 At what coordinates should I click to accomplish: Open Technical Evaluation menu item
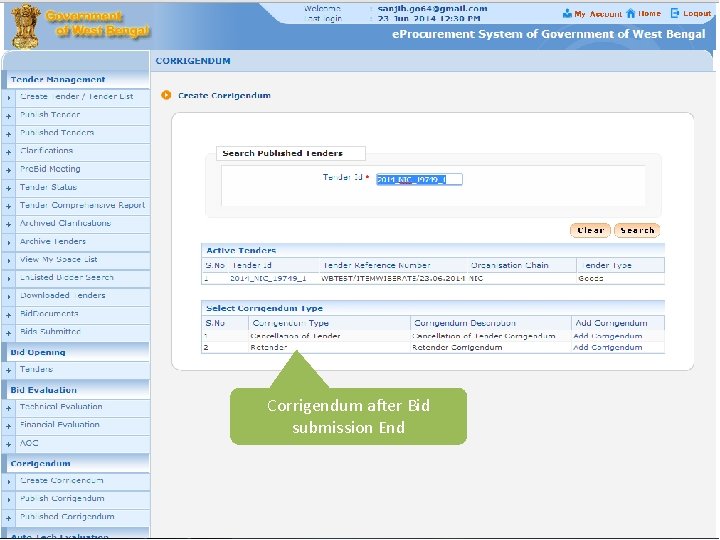tap(61, 406)
